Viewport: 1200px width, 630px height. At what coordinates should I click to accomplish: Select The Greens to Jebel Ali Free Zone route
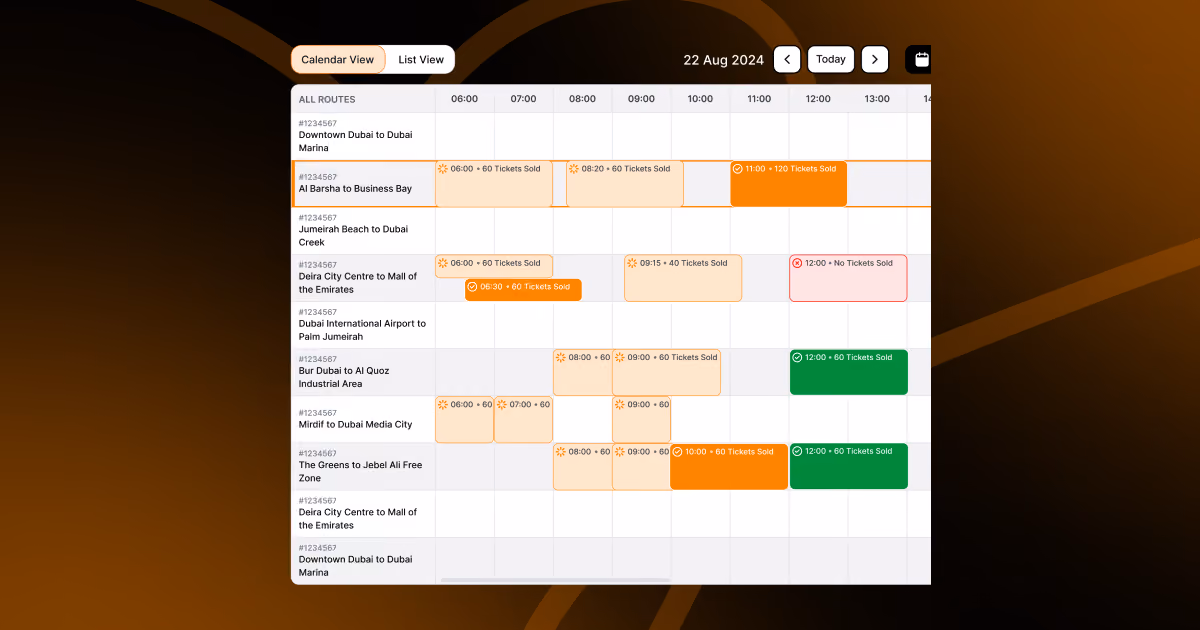(363, 466)
